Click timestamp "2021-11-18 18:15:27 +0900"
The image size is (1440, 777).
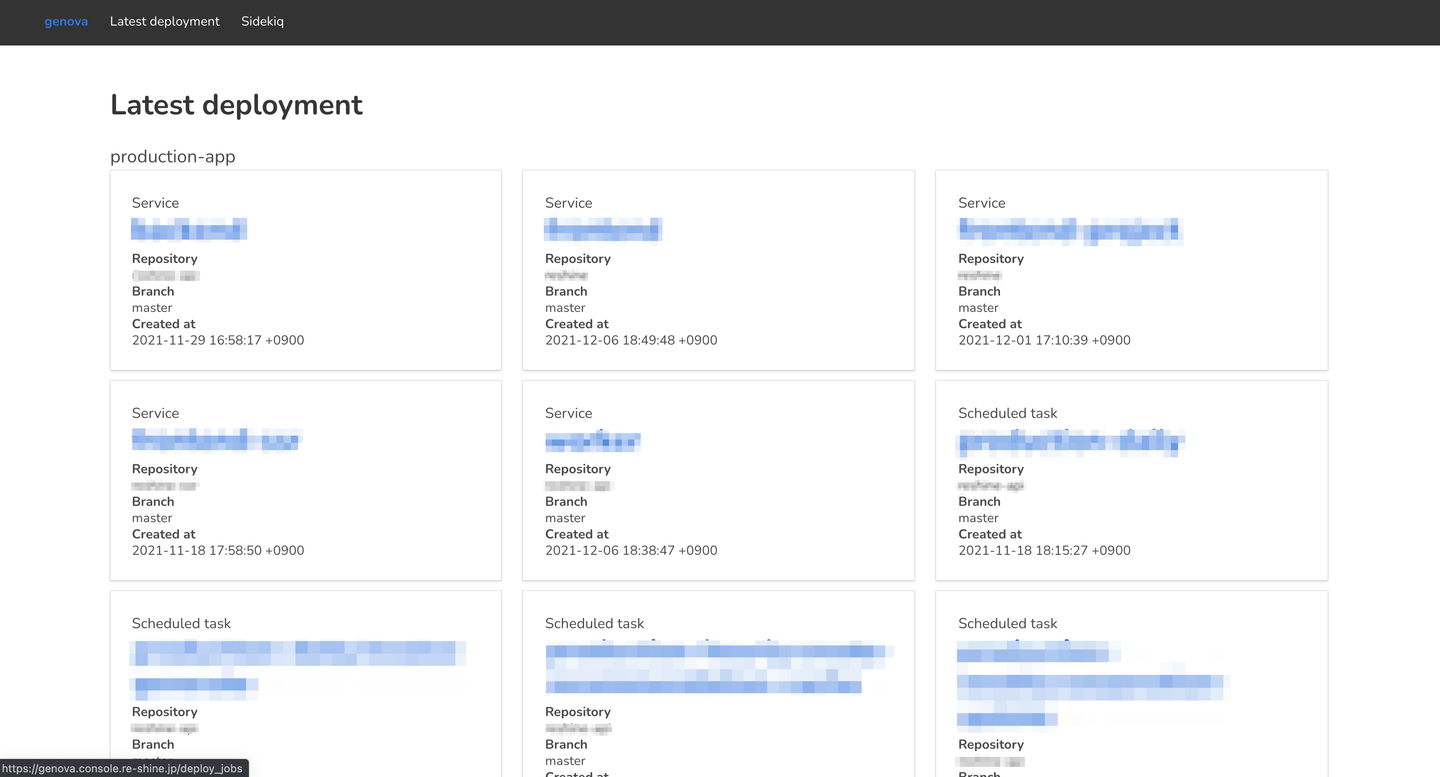[1044, 550]
